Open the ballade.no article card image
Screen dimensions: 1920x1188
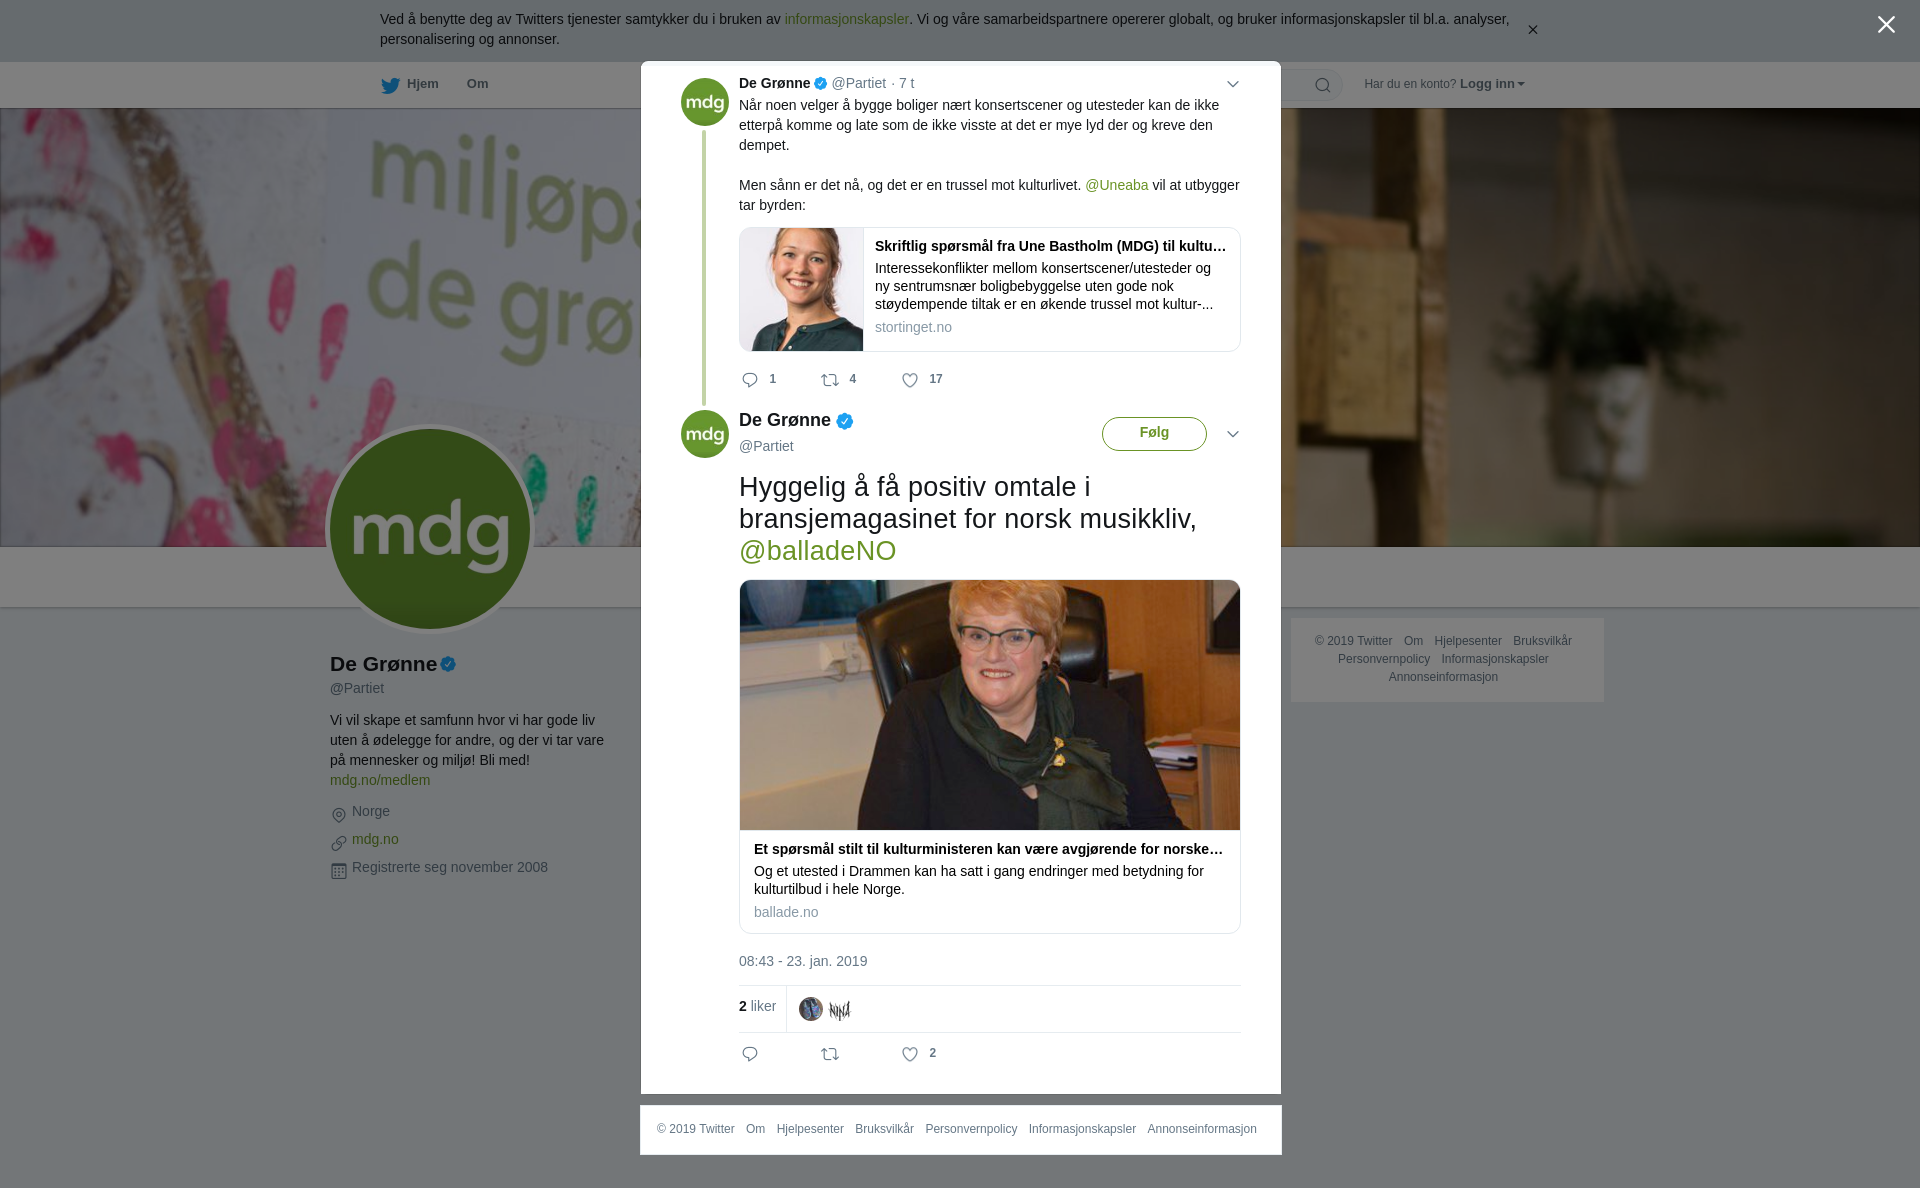click(990, 705)
